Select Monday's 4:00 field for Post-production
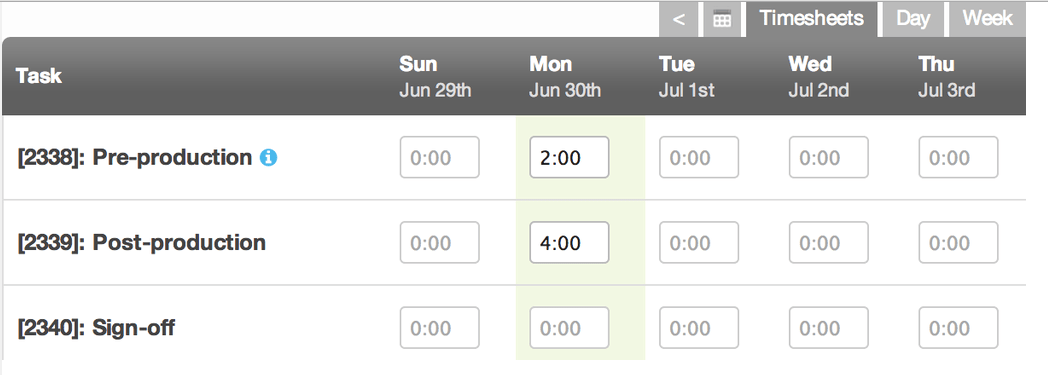 pos(569,242)
